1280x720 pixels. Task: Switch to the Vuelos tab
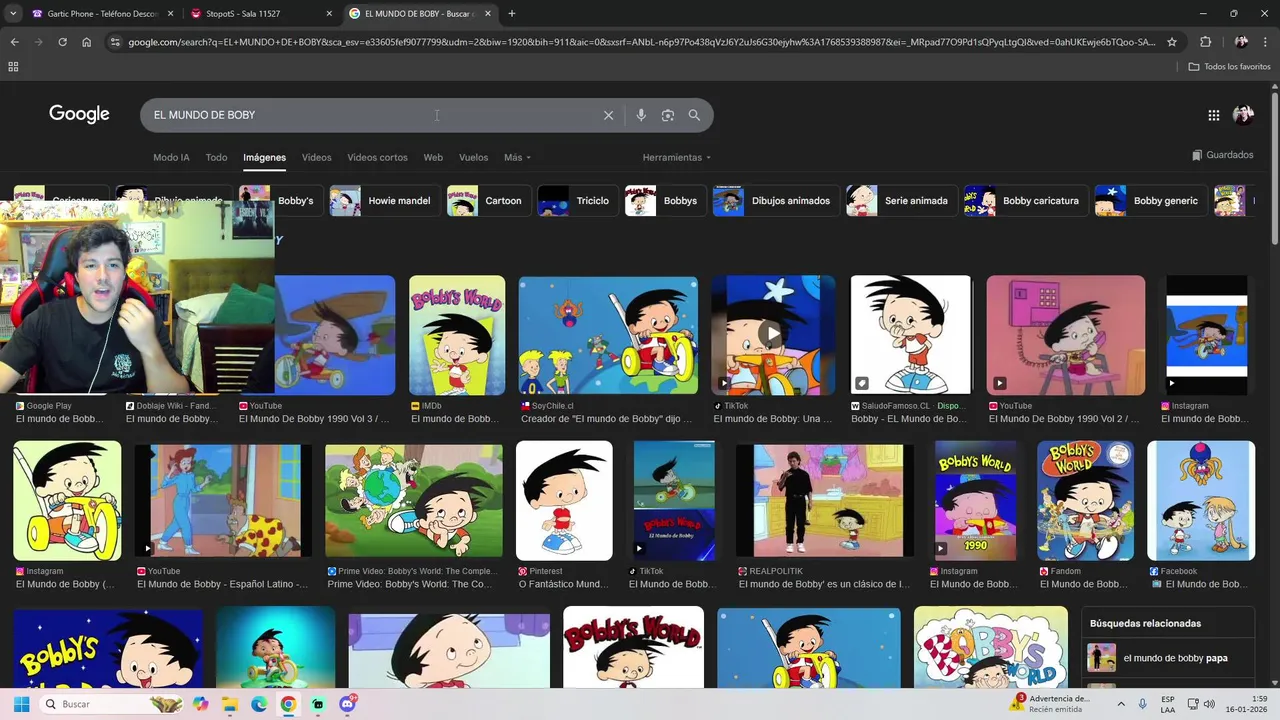pos(473,157)
